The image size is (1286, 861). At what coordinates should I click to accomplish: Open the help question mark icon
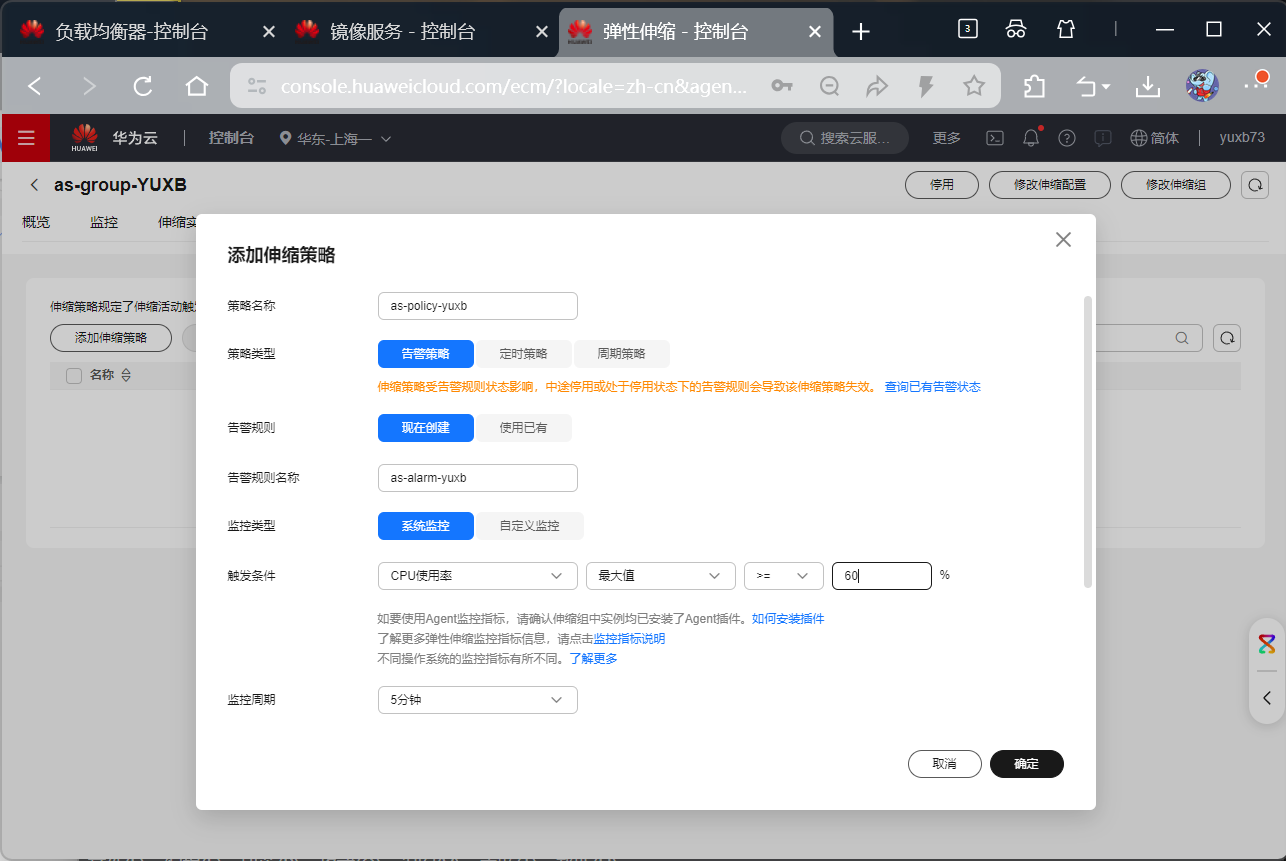[x=1067, y=138]
